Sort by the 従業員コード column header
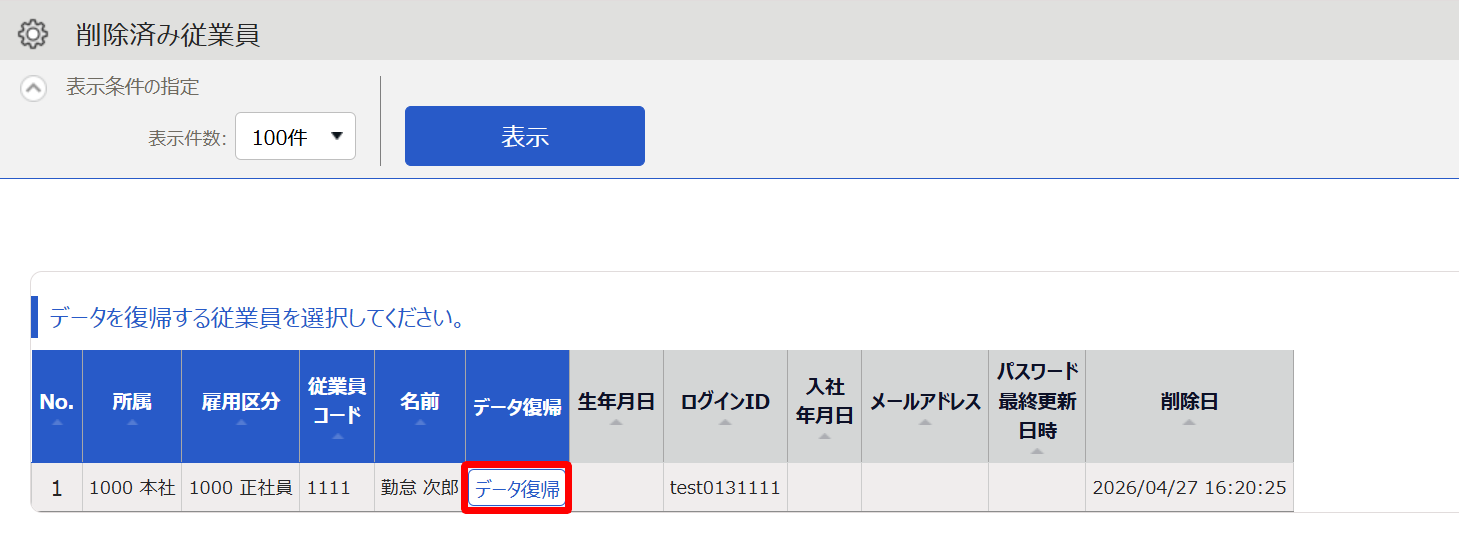The height and width of the screenshot is (555, 1459). pyautogui.click(x=337, y=406)
